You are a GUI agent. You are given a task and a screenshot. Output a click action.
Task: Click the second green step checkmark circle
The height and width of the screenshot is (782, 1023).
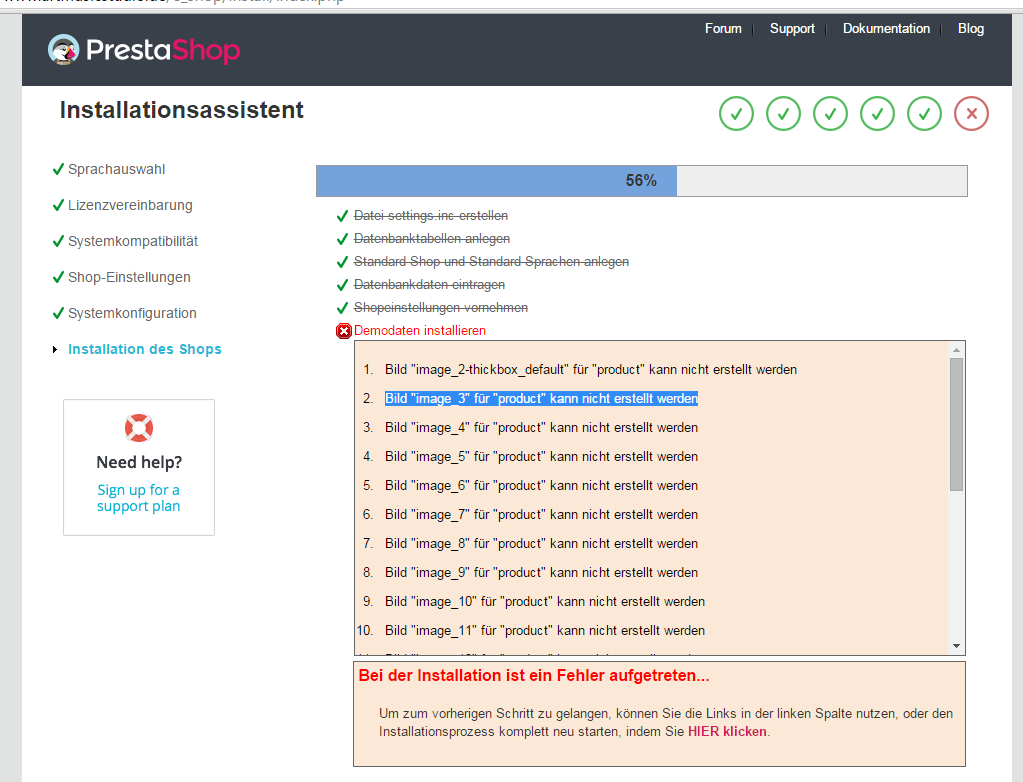pos(783,113)
